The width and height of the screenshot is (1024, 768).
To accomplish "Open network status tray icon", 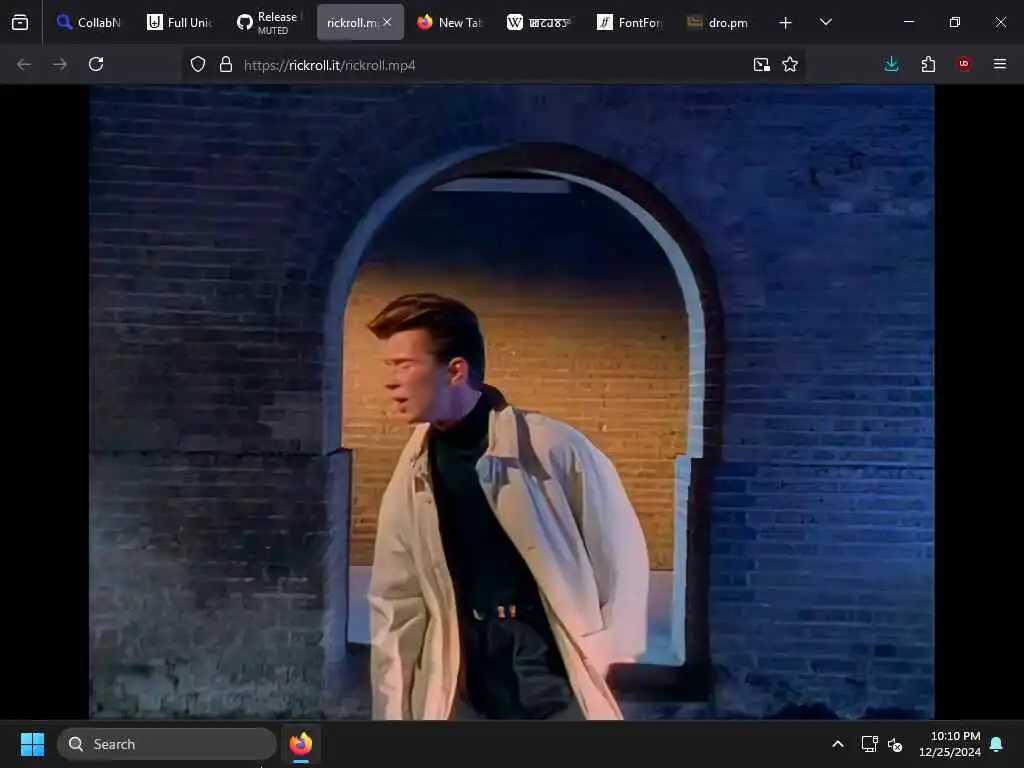I will coord(869,744).
